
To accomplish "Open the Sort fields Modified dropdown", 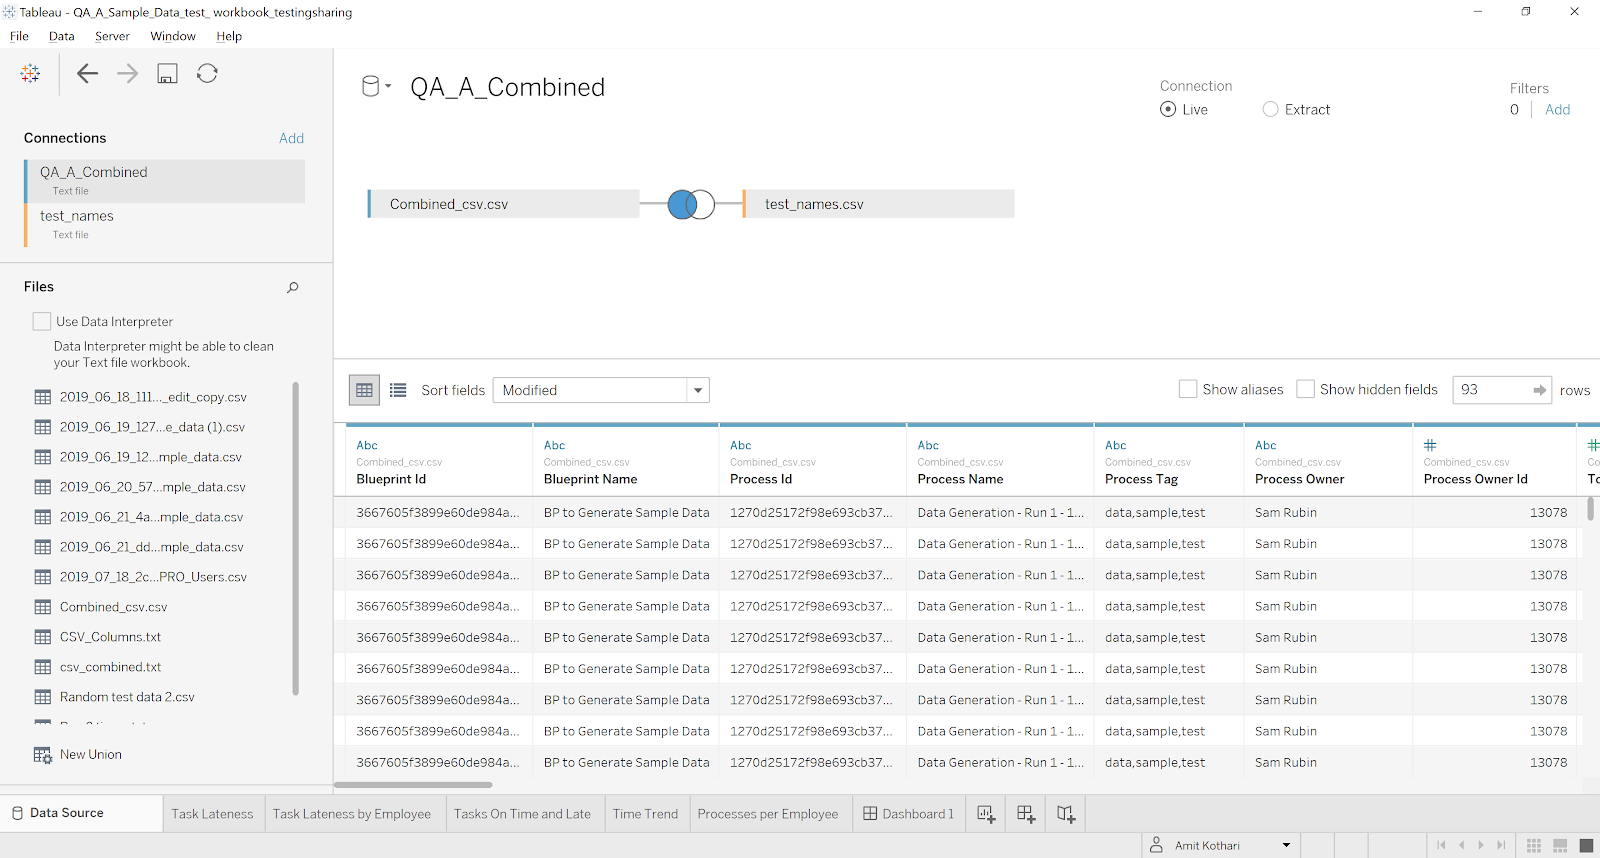I will click(601, 390).
